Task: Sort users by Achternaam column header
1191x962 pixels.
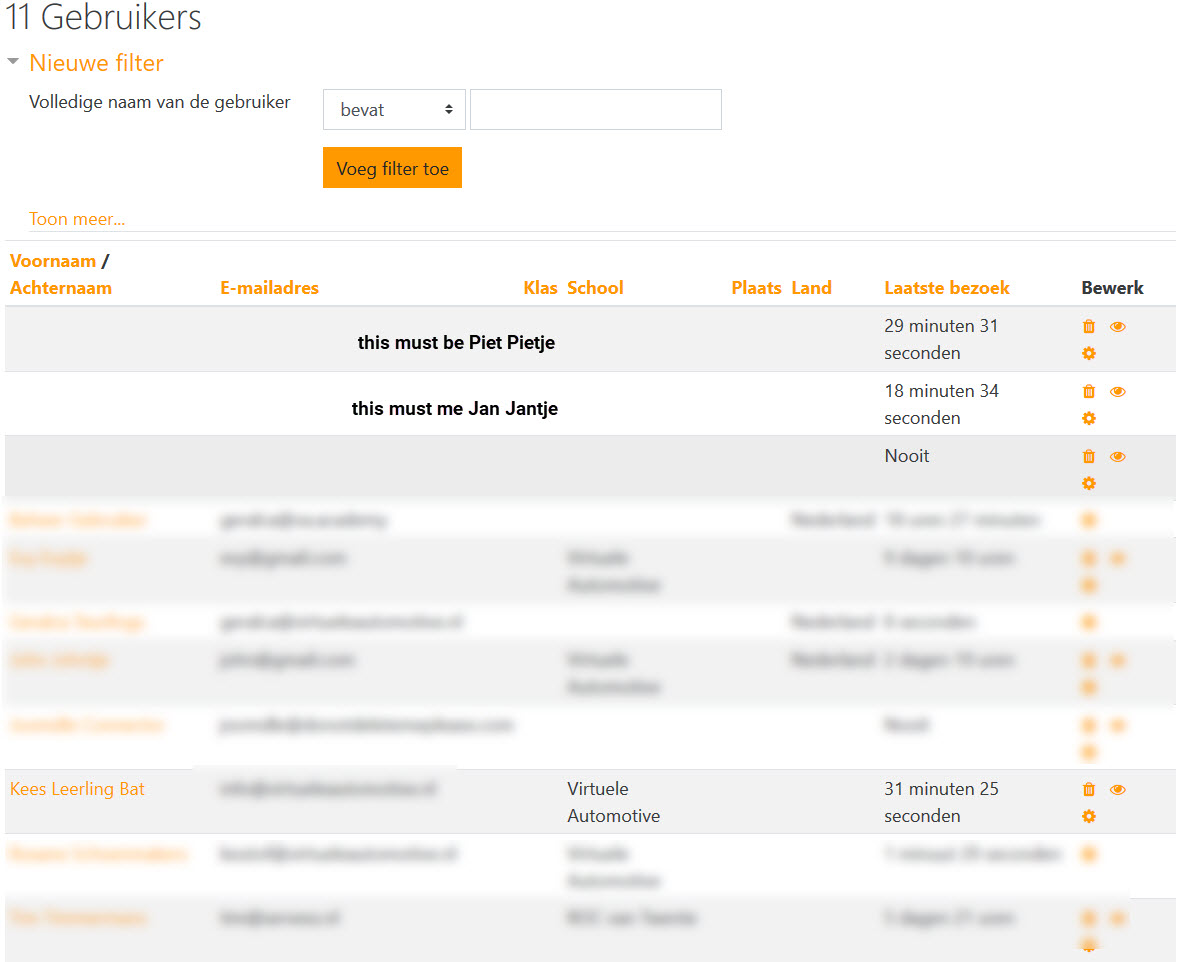Action: [61, 288]
